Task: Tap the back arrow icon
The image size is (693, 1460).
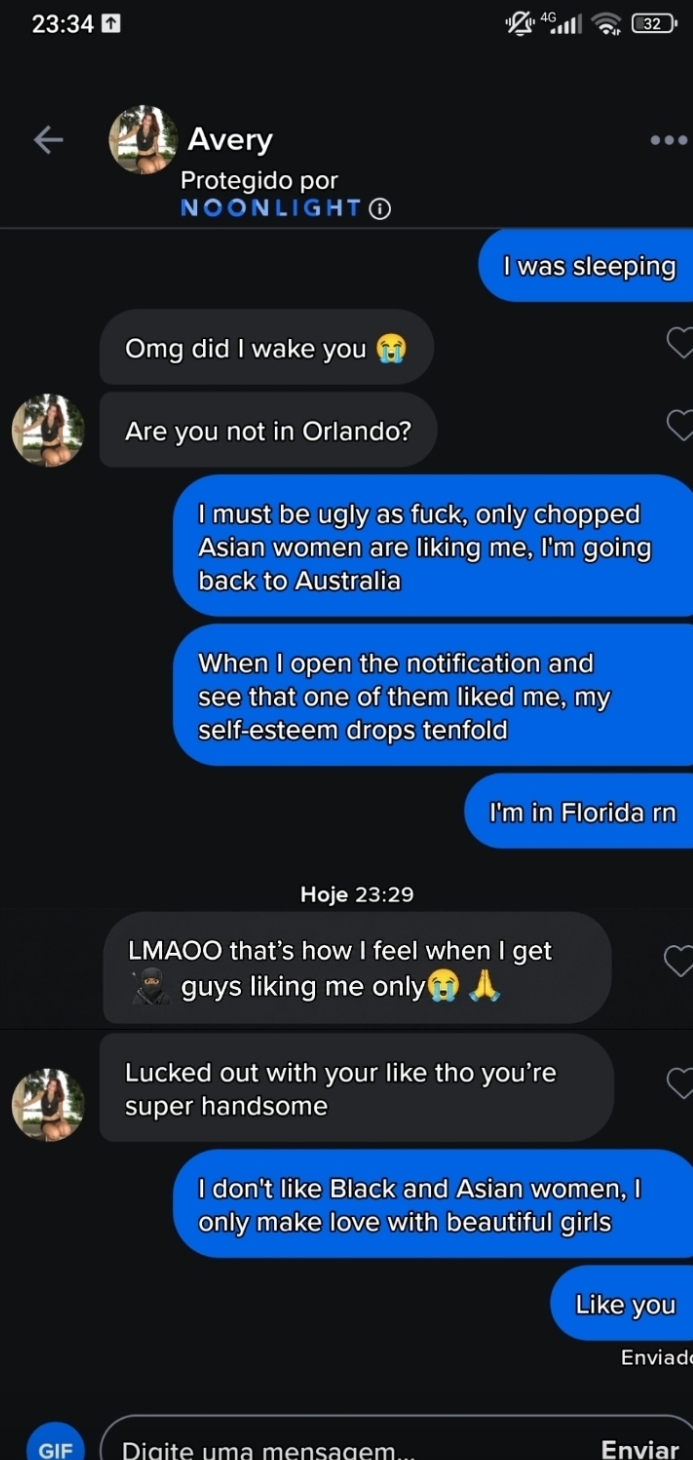Action: tap(48, 140)
